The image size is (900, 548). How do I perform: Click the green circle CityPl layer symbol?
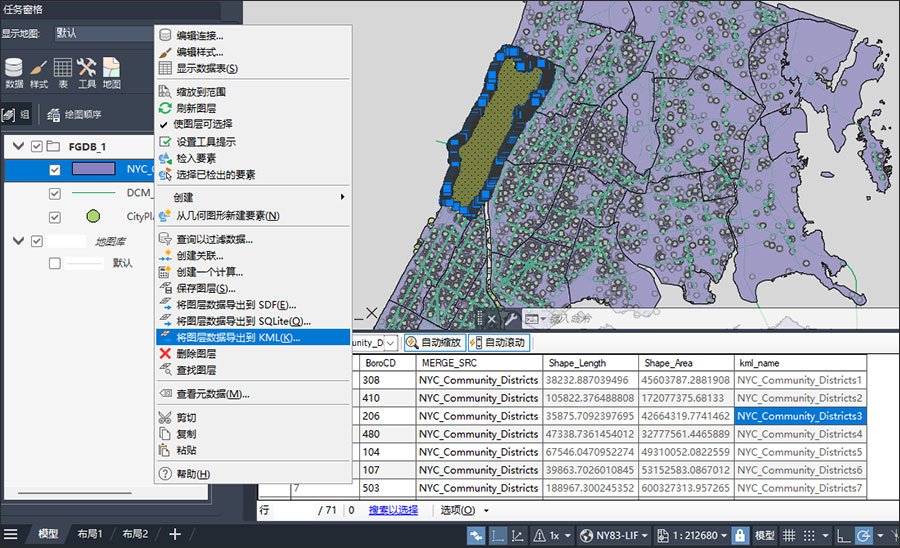tap(93, 216)
